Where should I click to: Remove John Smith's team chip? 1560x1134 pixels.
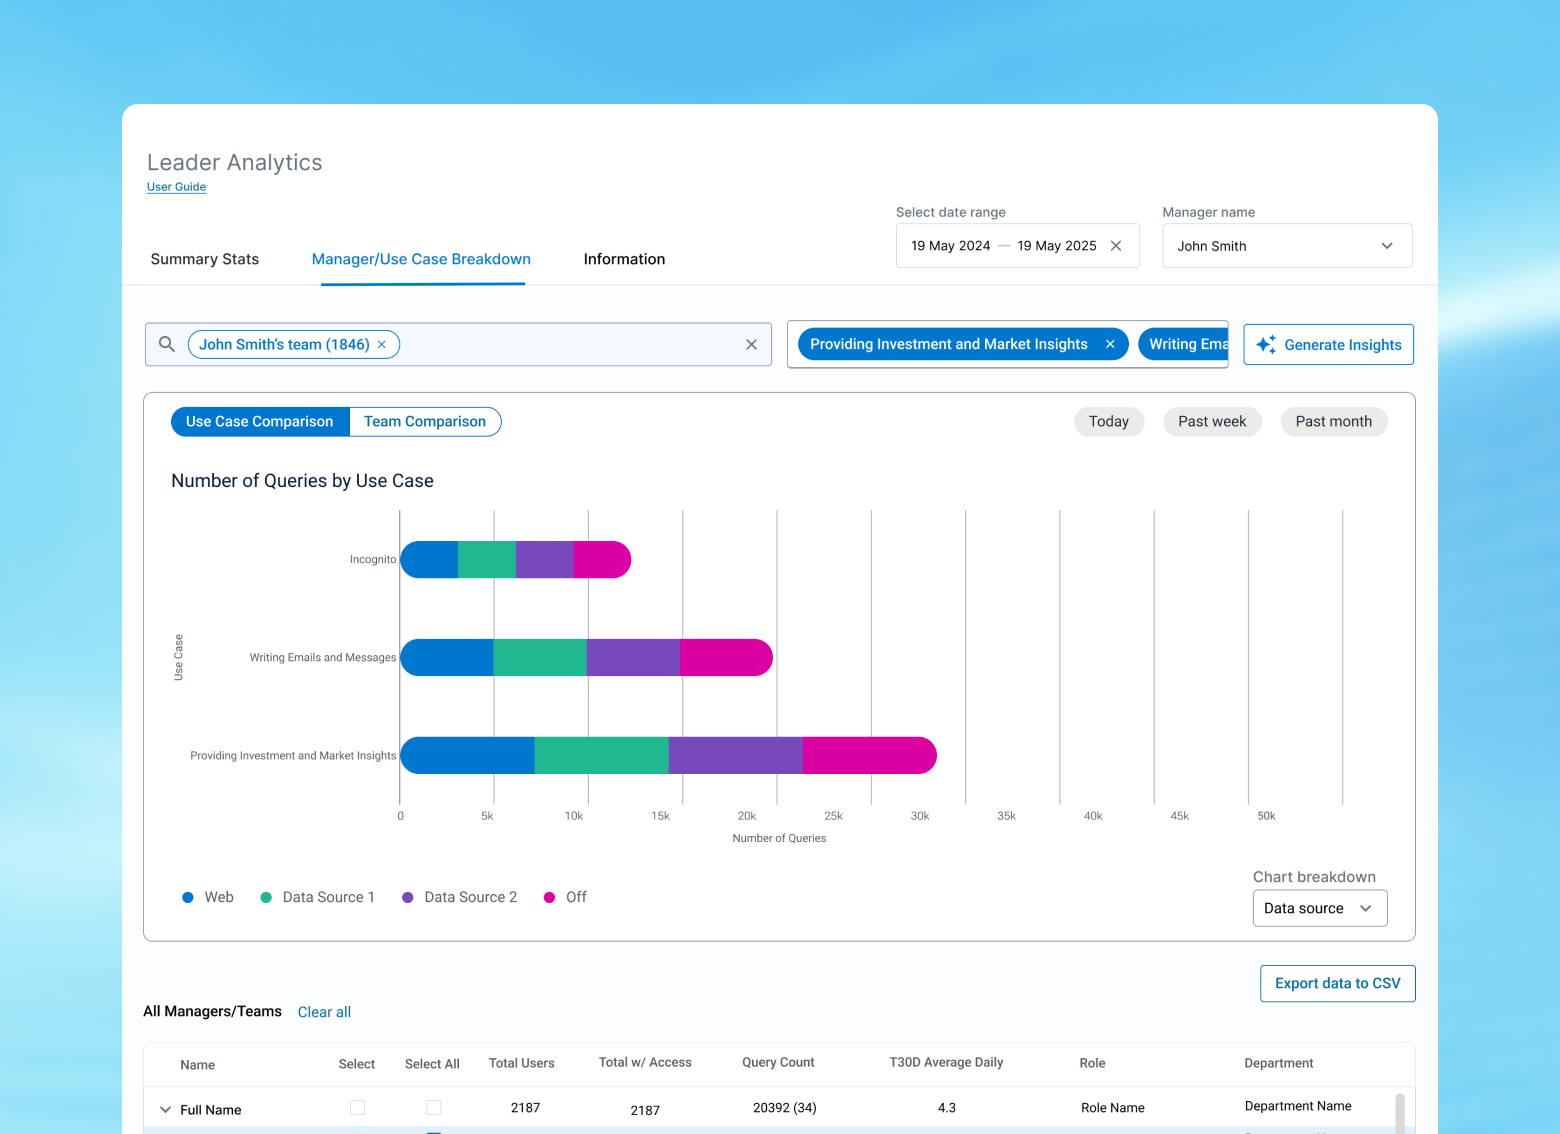click(x=382, y=344)
